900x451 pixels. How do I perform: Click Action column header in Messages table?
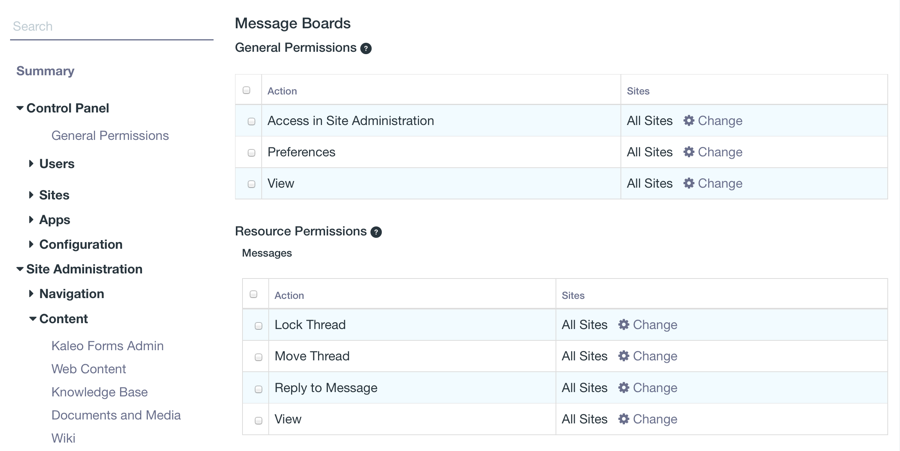pyautogui.click(x=289, y=296)
